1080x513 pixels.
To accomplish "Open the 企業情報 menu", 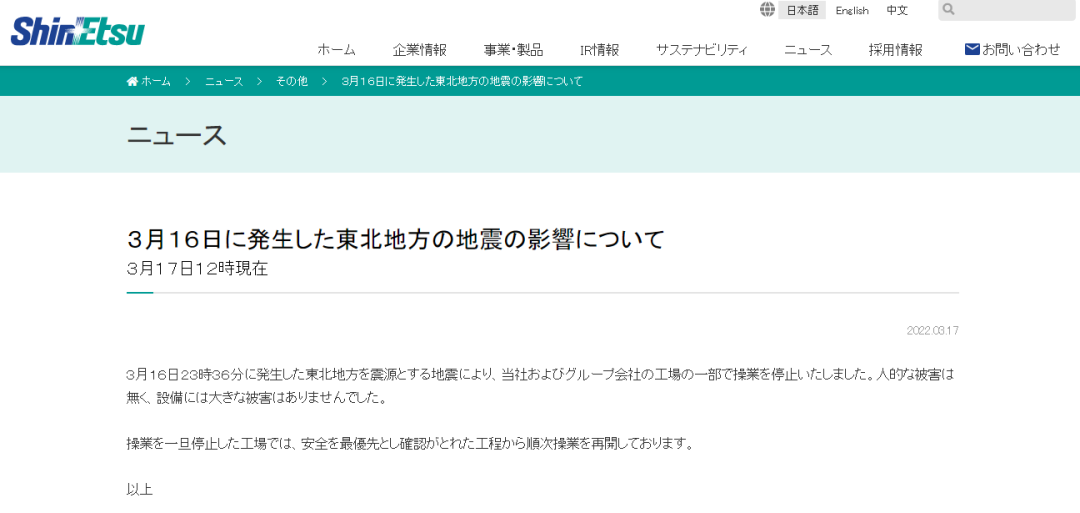I will coord(419,49).
